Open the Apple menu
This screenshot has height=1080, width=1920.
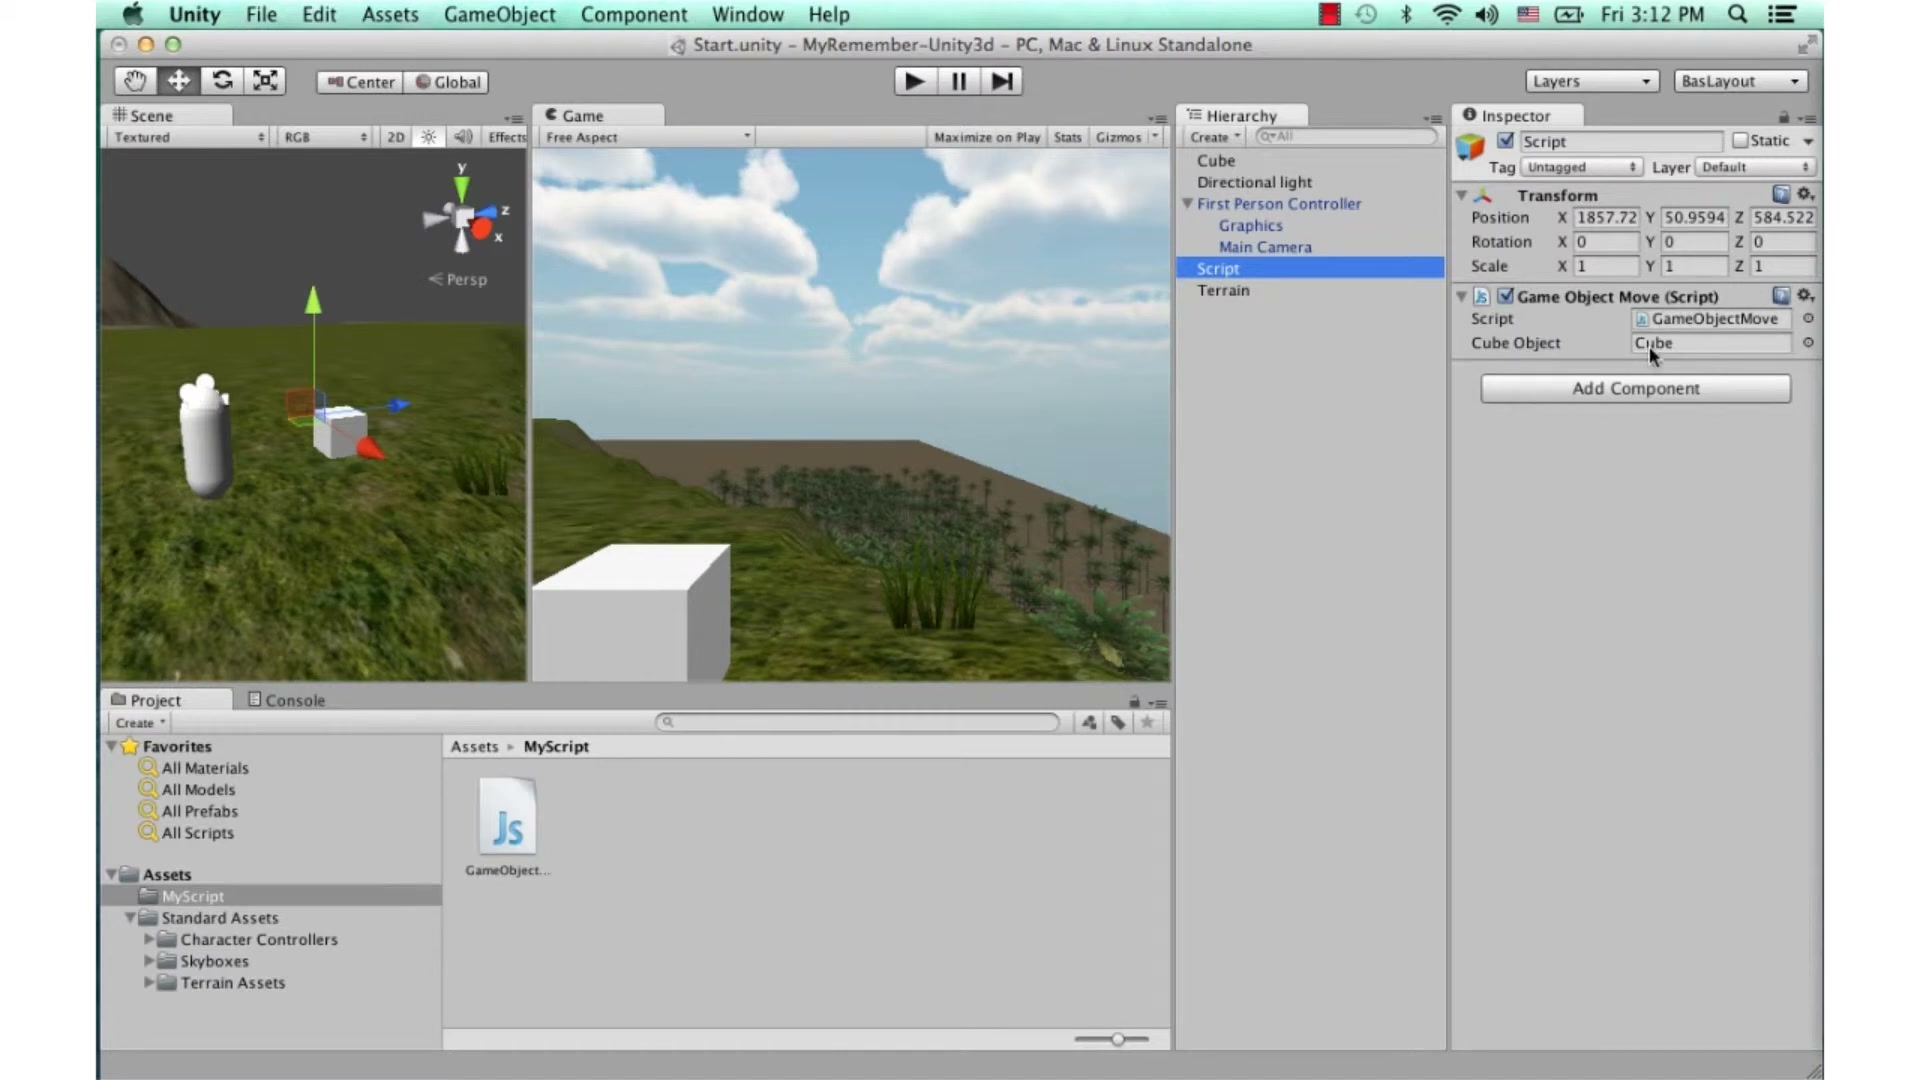[132, 14]
